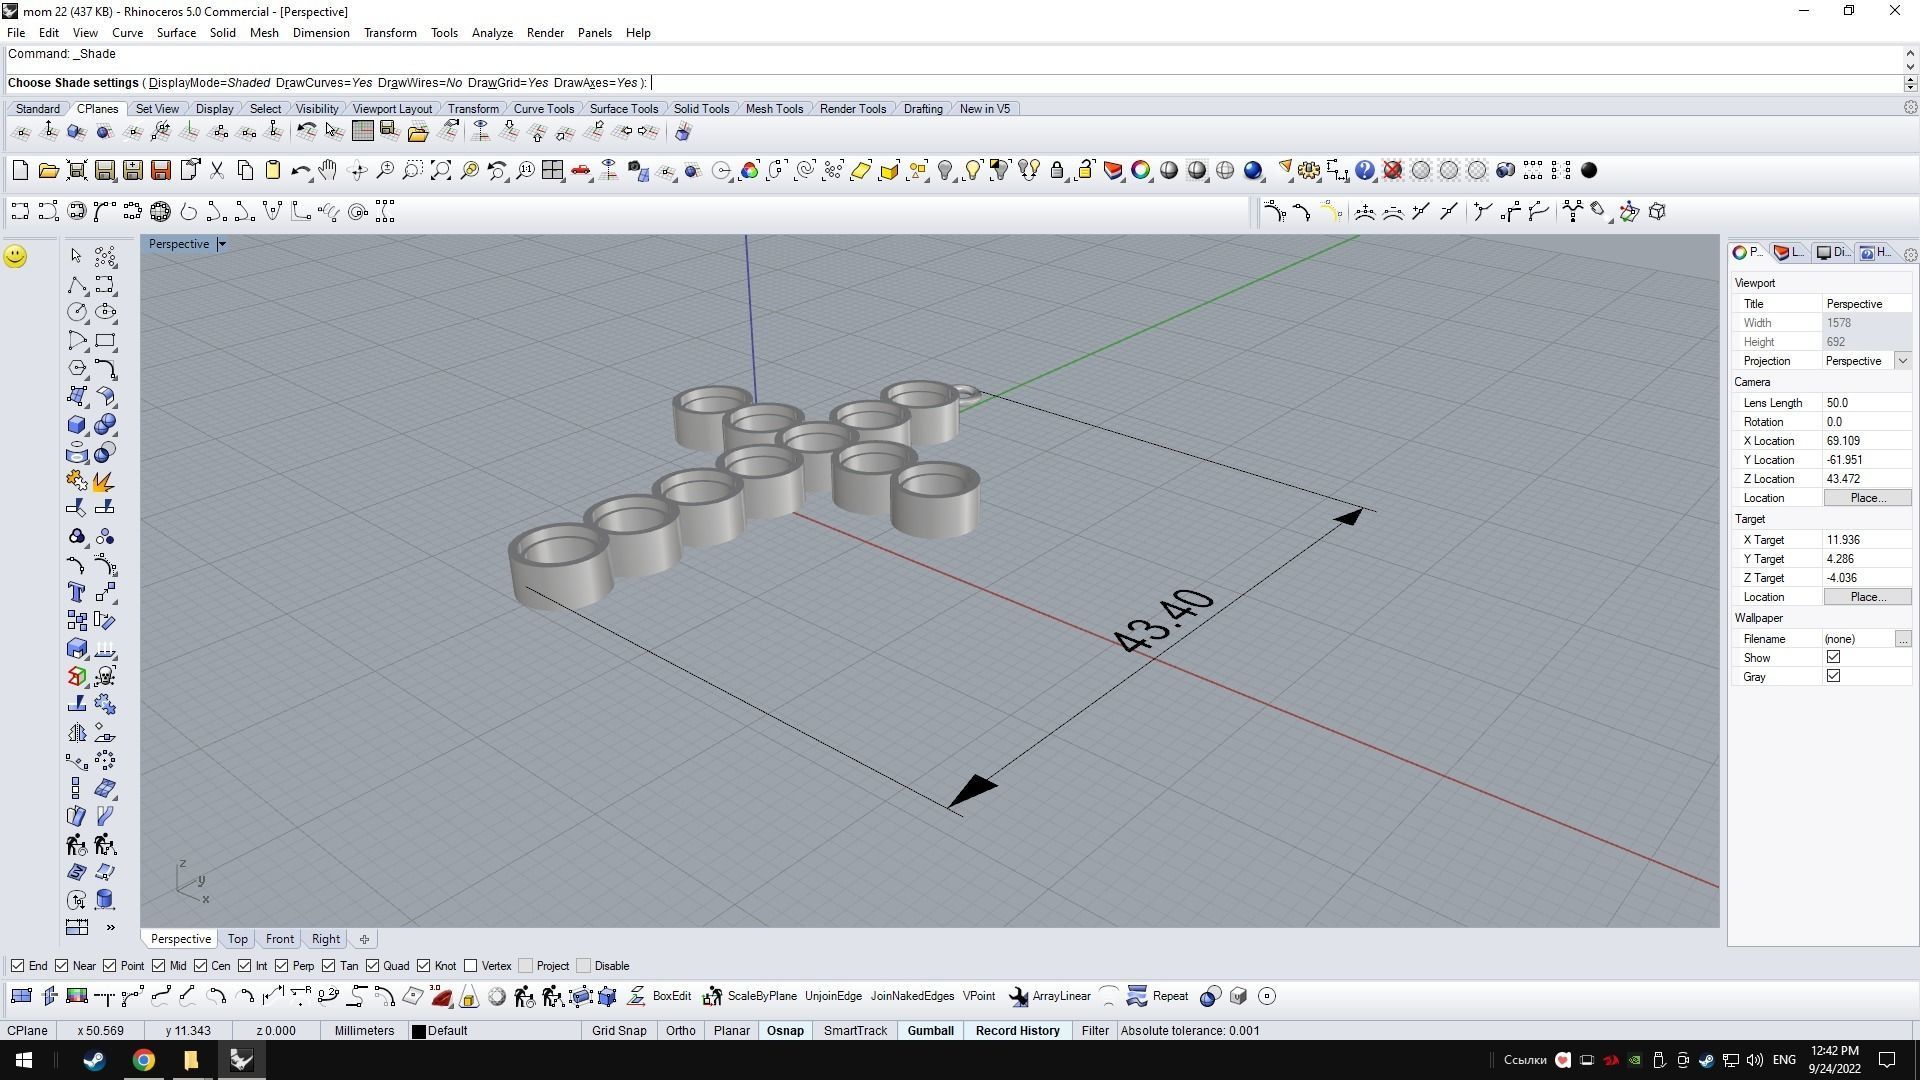Image resolution: width=1920 pixels, height=1080 pixels.
Task: Click the lock objects padlock icon
Action: 1057,171
